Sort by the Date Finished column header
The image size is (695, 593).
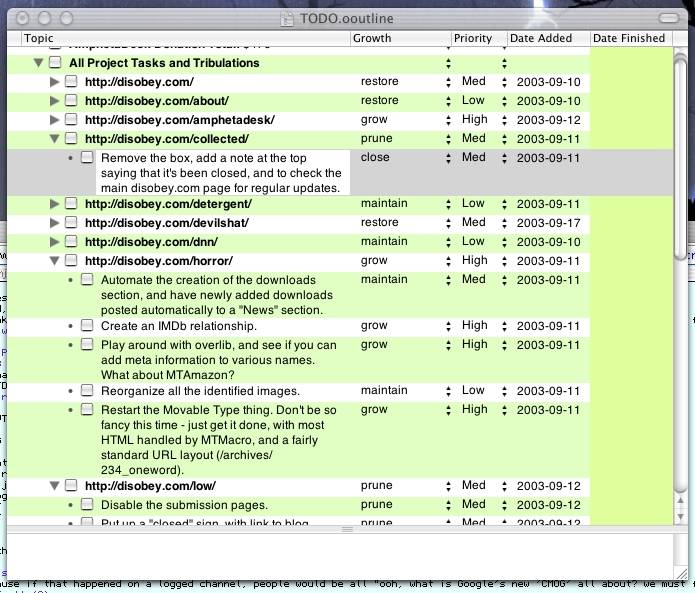point(631,38)
